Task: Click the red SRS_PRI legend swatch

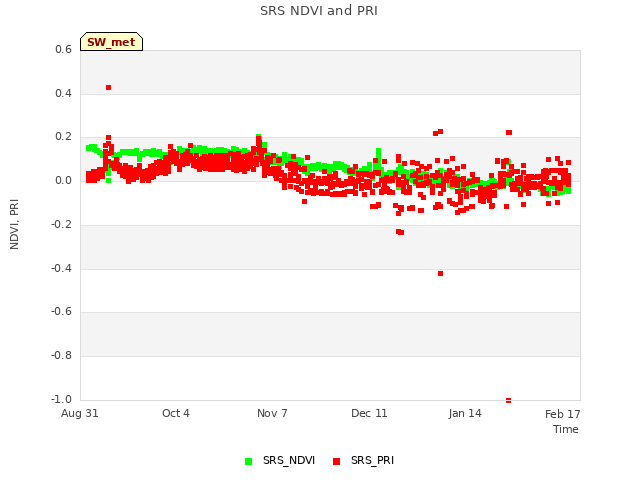Action: pos(336,461)
